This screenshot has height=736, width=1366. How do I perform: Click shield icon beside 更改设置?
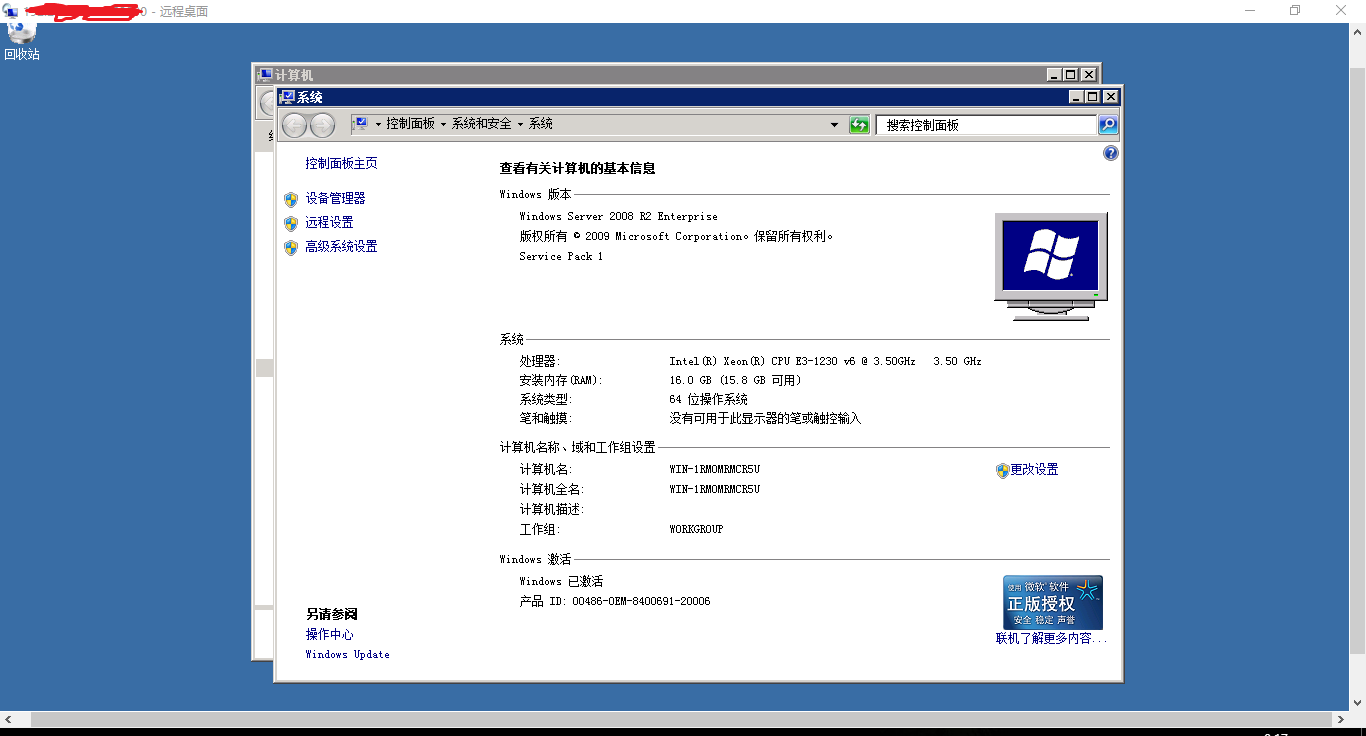pos(1003,470)
